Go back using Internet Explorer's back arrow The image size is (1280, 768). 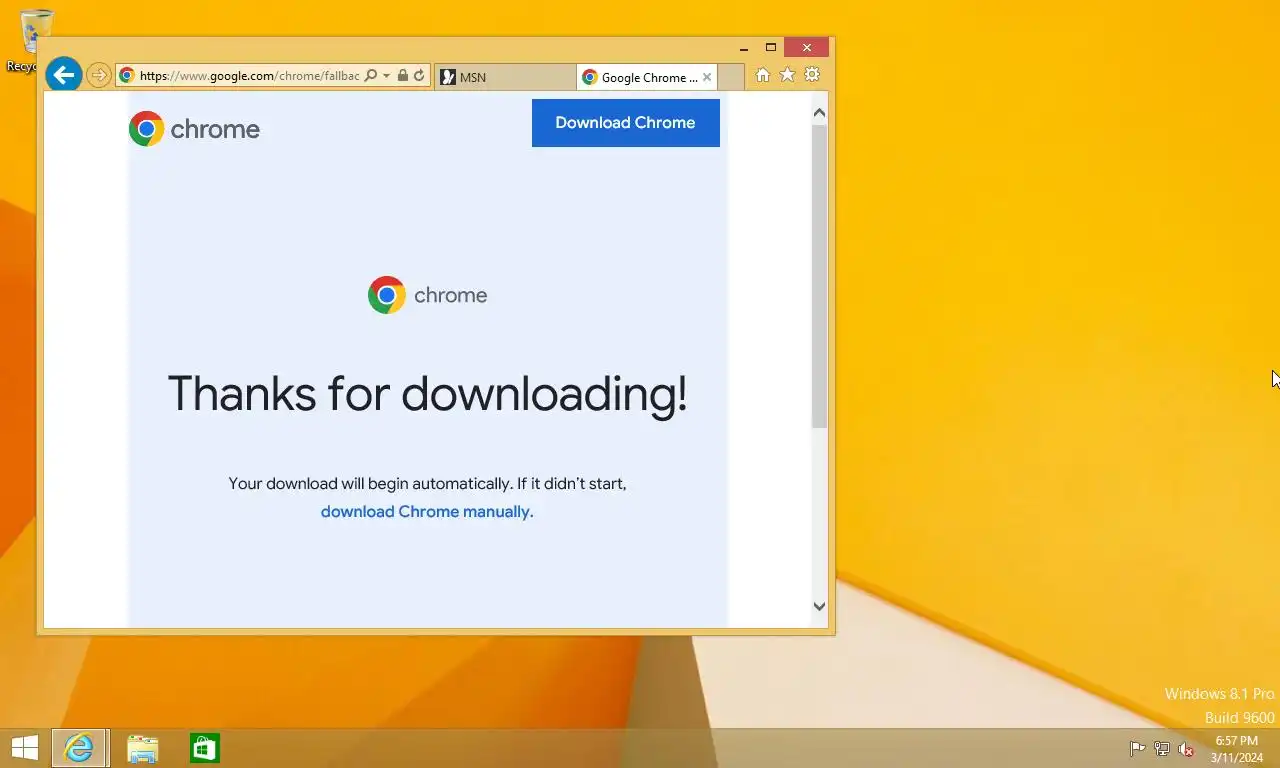coord(63,74)
